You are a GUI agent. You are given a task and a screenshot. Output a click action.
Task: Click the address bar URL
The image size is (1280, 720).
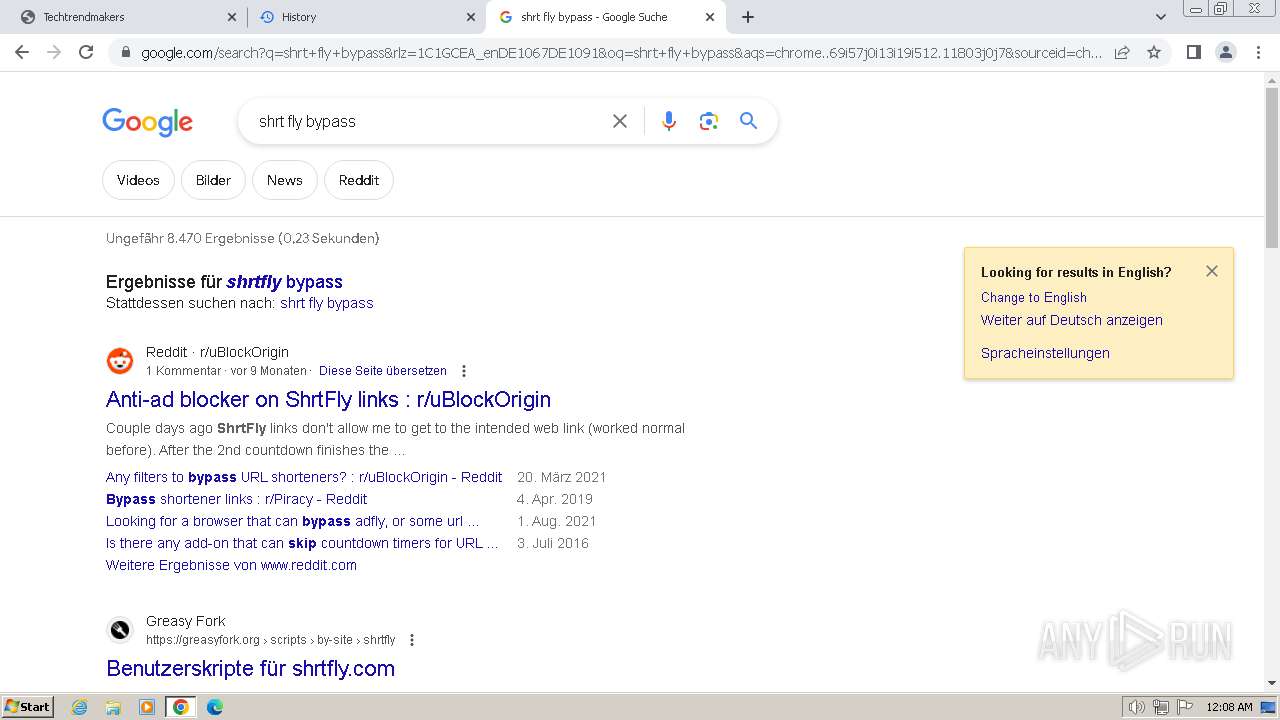620,52
